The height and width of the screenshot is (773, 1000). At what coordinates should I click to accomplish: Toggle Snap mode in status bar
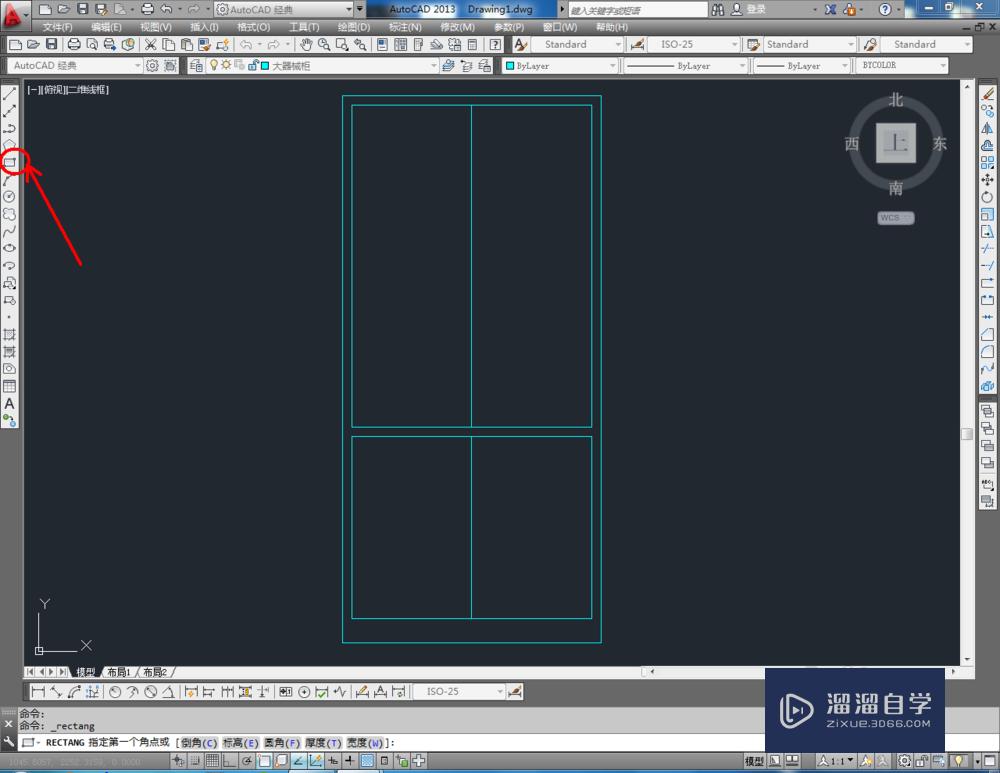tap(195, 760)
